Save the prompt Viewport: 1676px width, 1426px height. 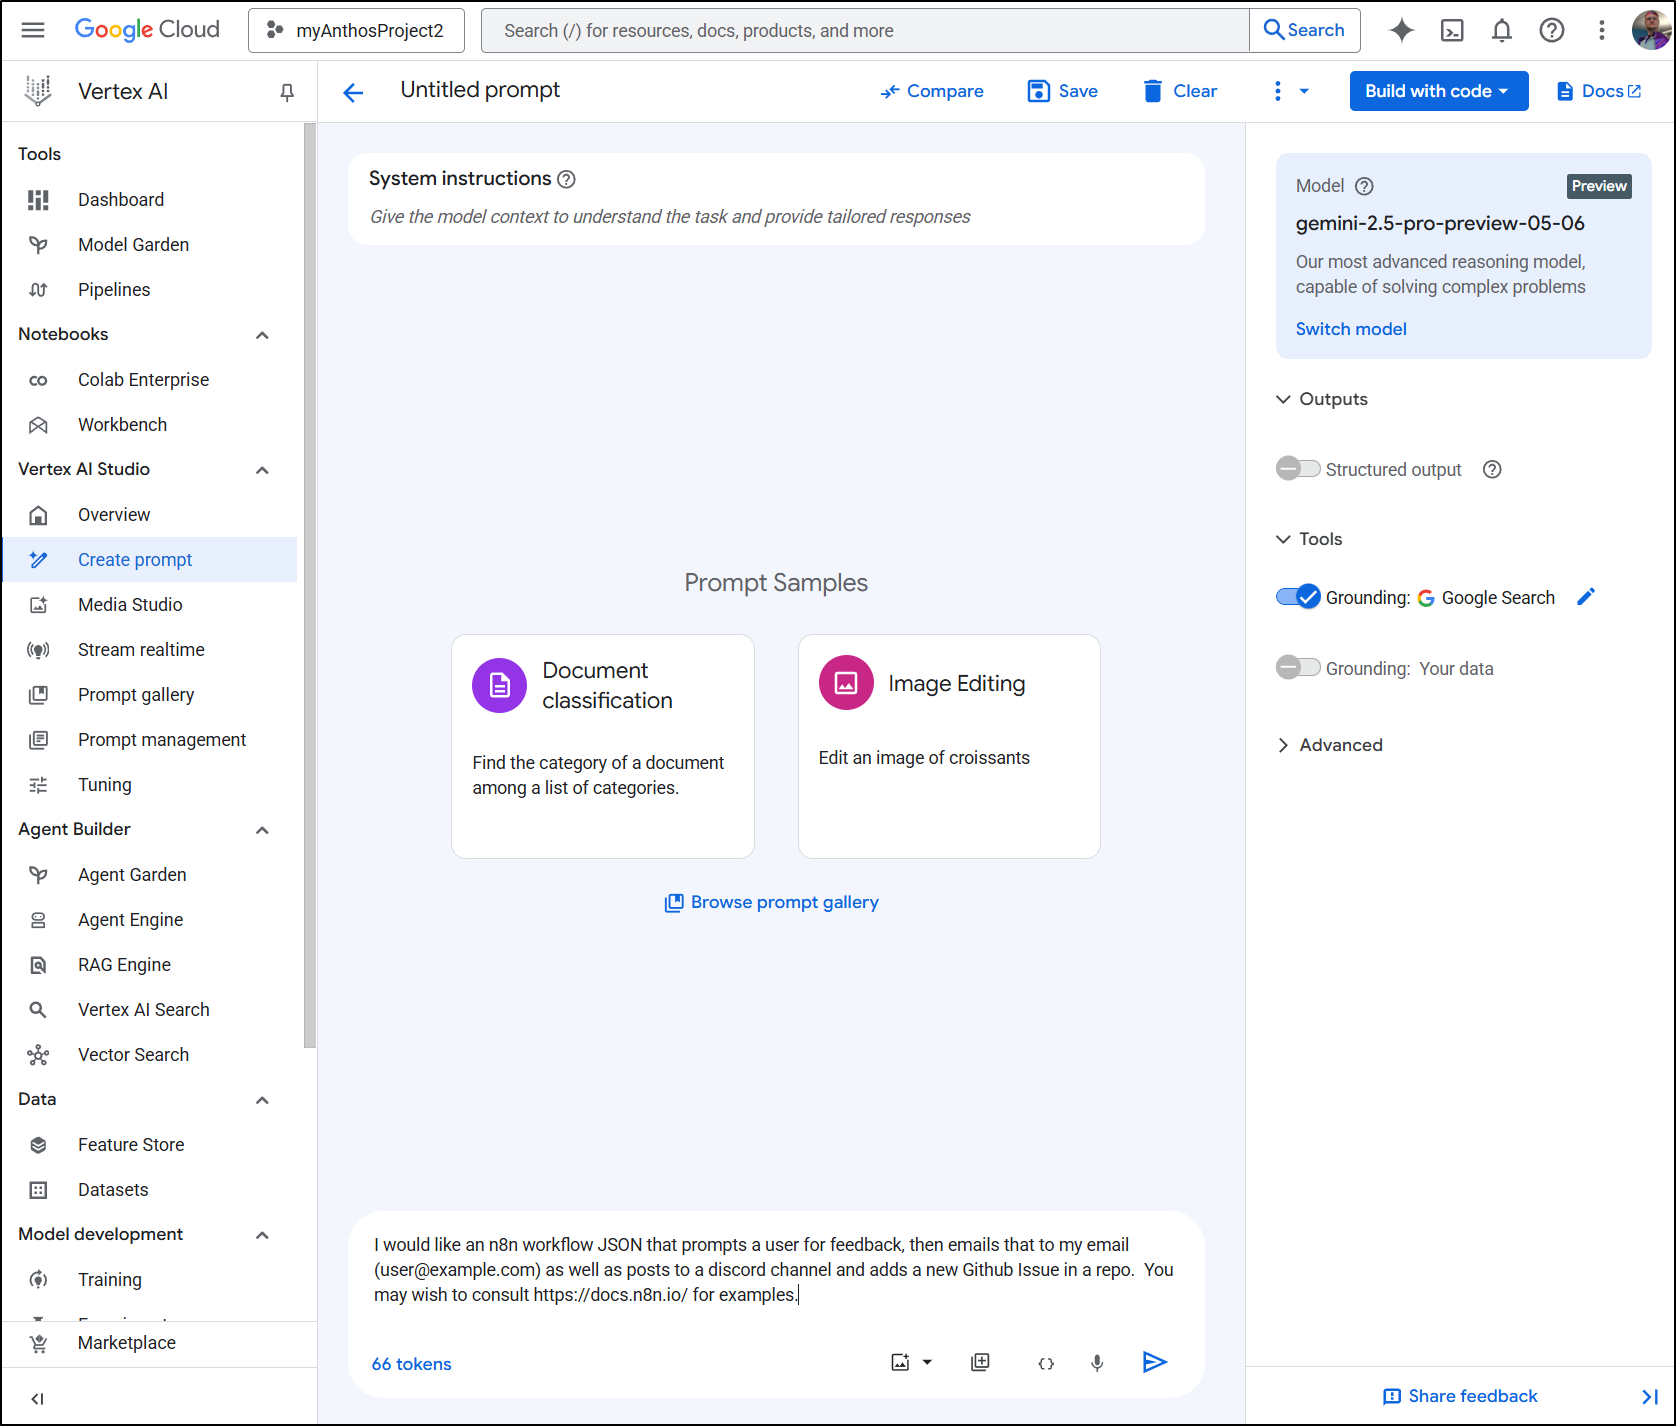(1062, 91)
